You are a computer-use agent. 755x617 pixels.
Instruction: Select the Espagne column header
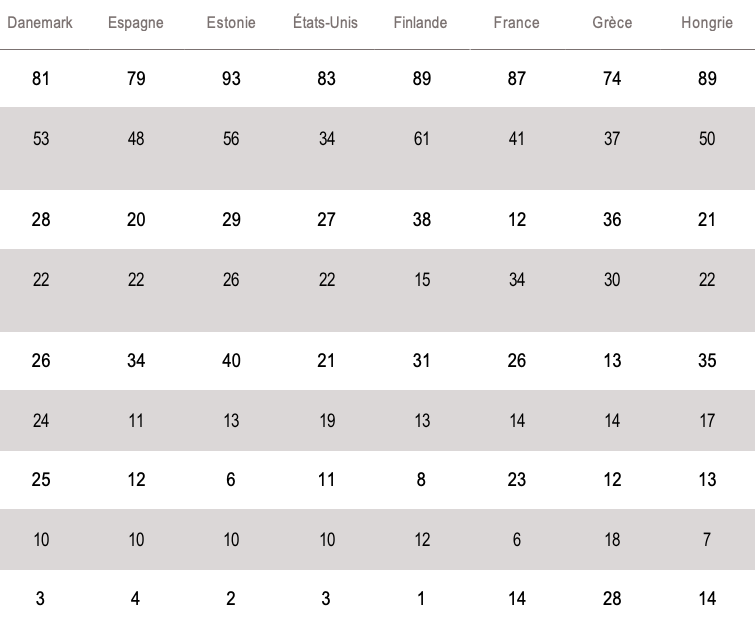coord(136,23)
